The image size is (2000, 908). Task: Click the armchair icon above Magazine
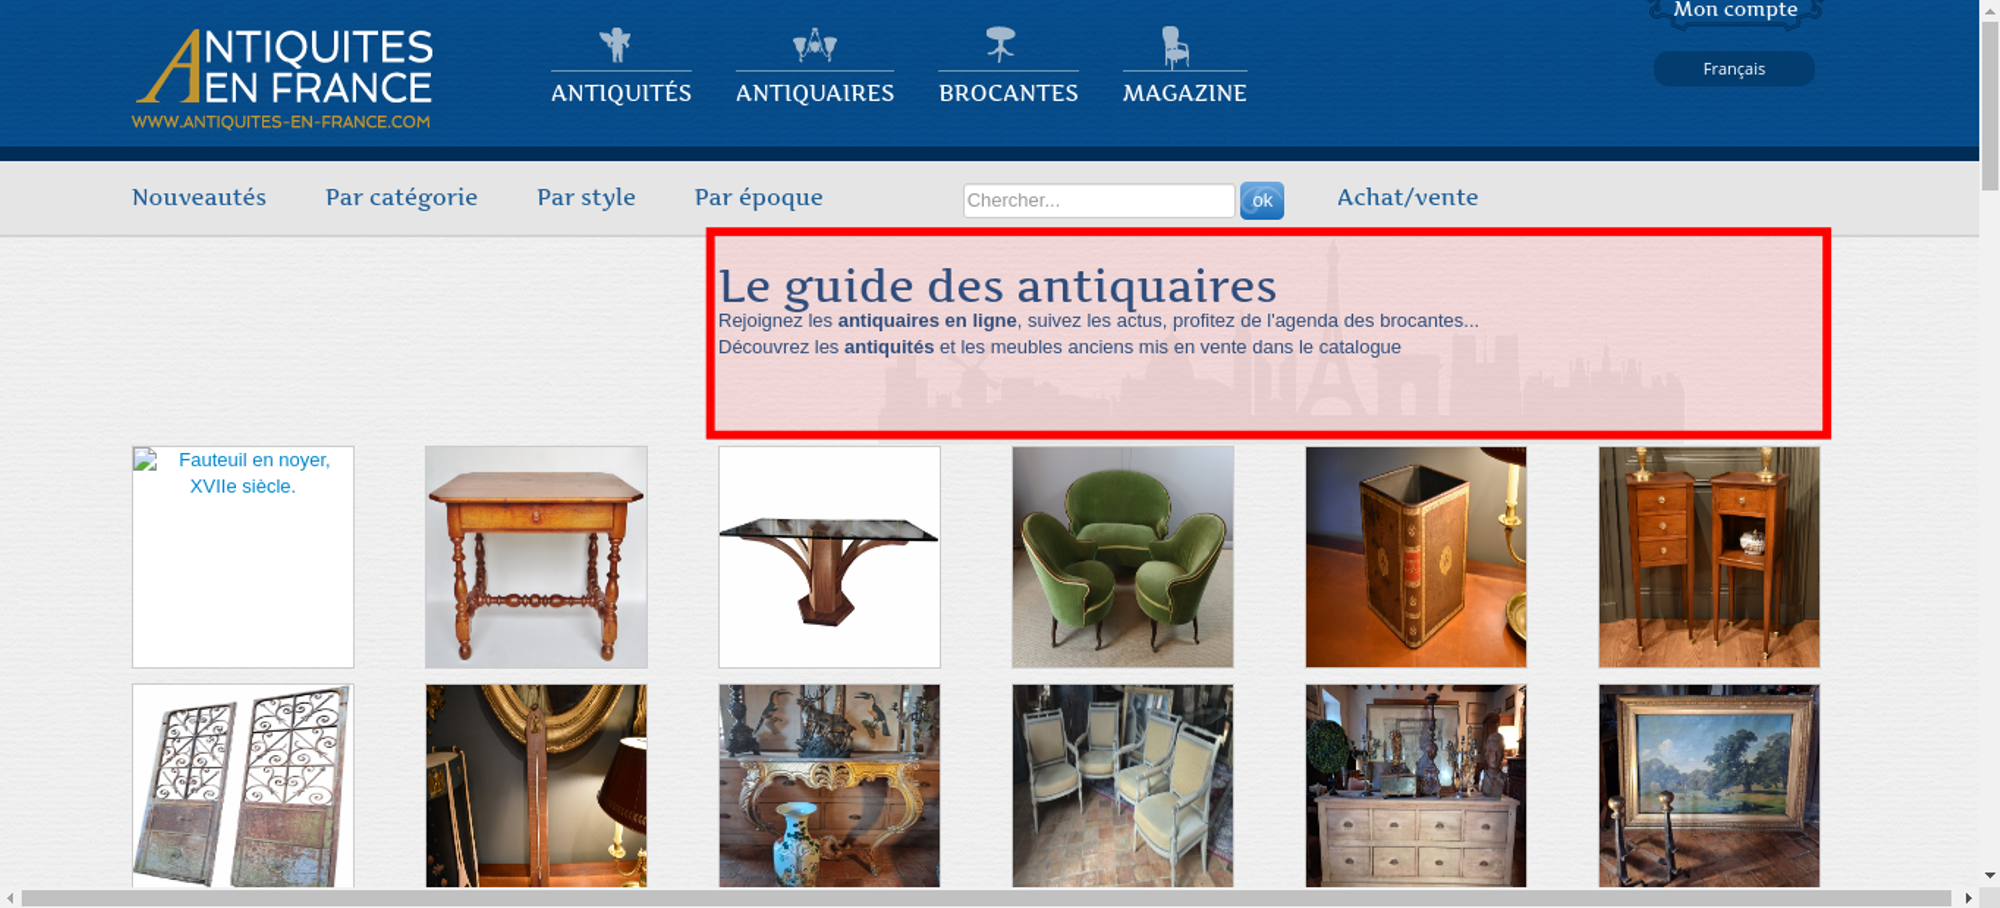pyautogui.click(x=1175, y=47)
